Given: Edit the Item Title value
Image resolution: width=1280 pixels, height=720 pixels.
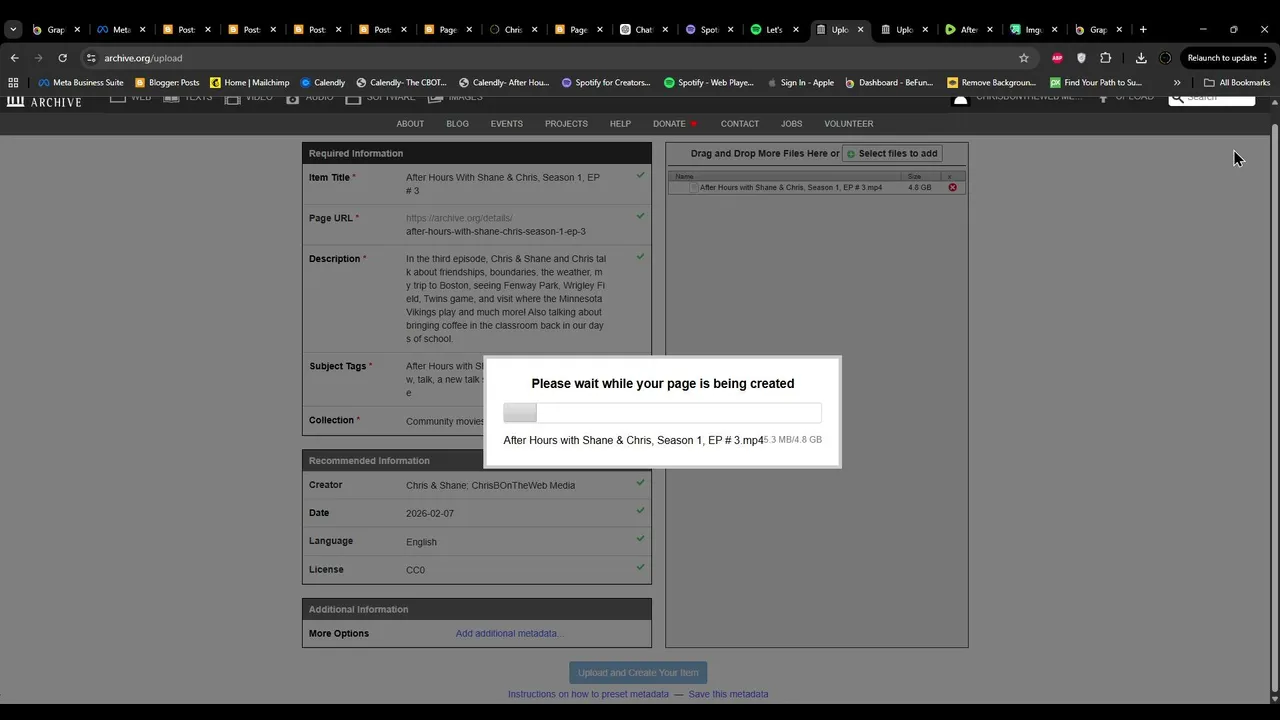Looking at the screenshot, I should point(505,184).
